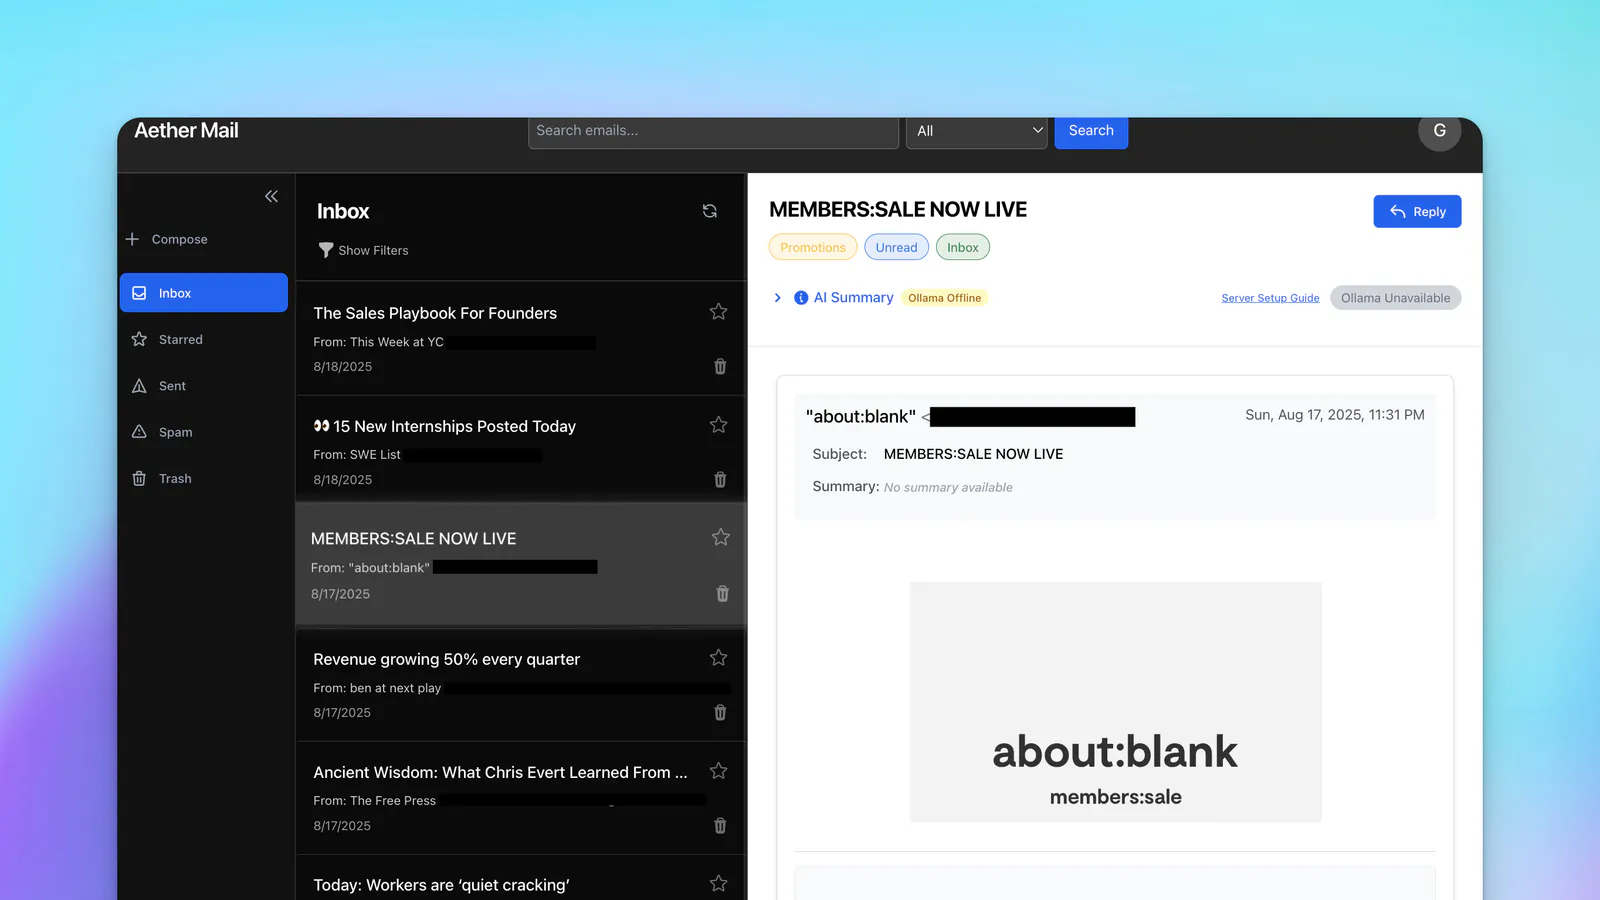Image resolution: width=1600 pixels, height=900 pixels.
Task: Delete Revenue growing 50% every quarter email
Action: coord(720,712)
